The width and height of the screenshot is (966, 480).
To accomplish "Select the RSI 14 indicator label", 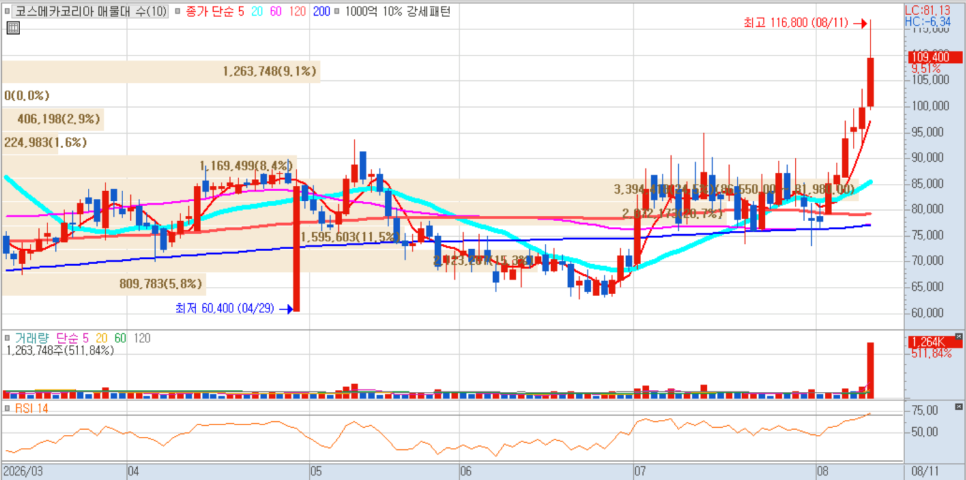I will pyautogui.click(x=31, y=408).
